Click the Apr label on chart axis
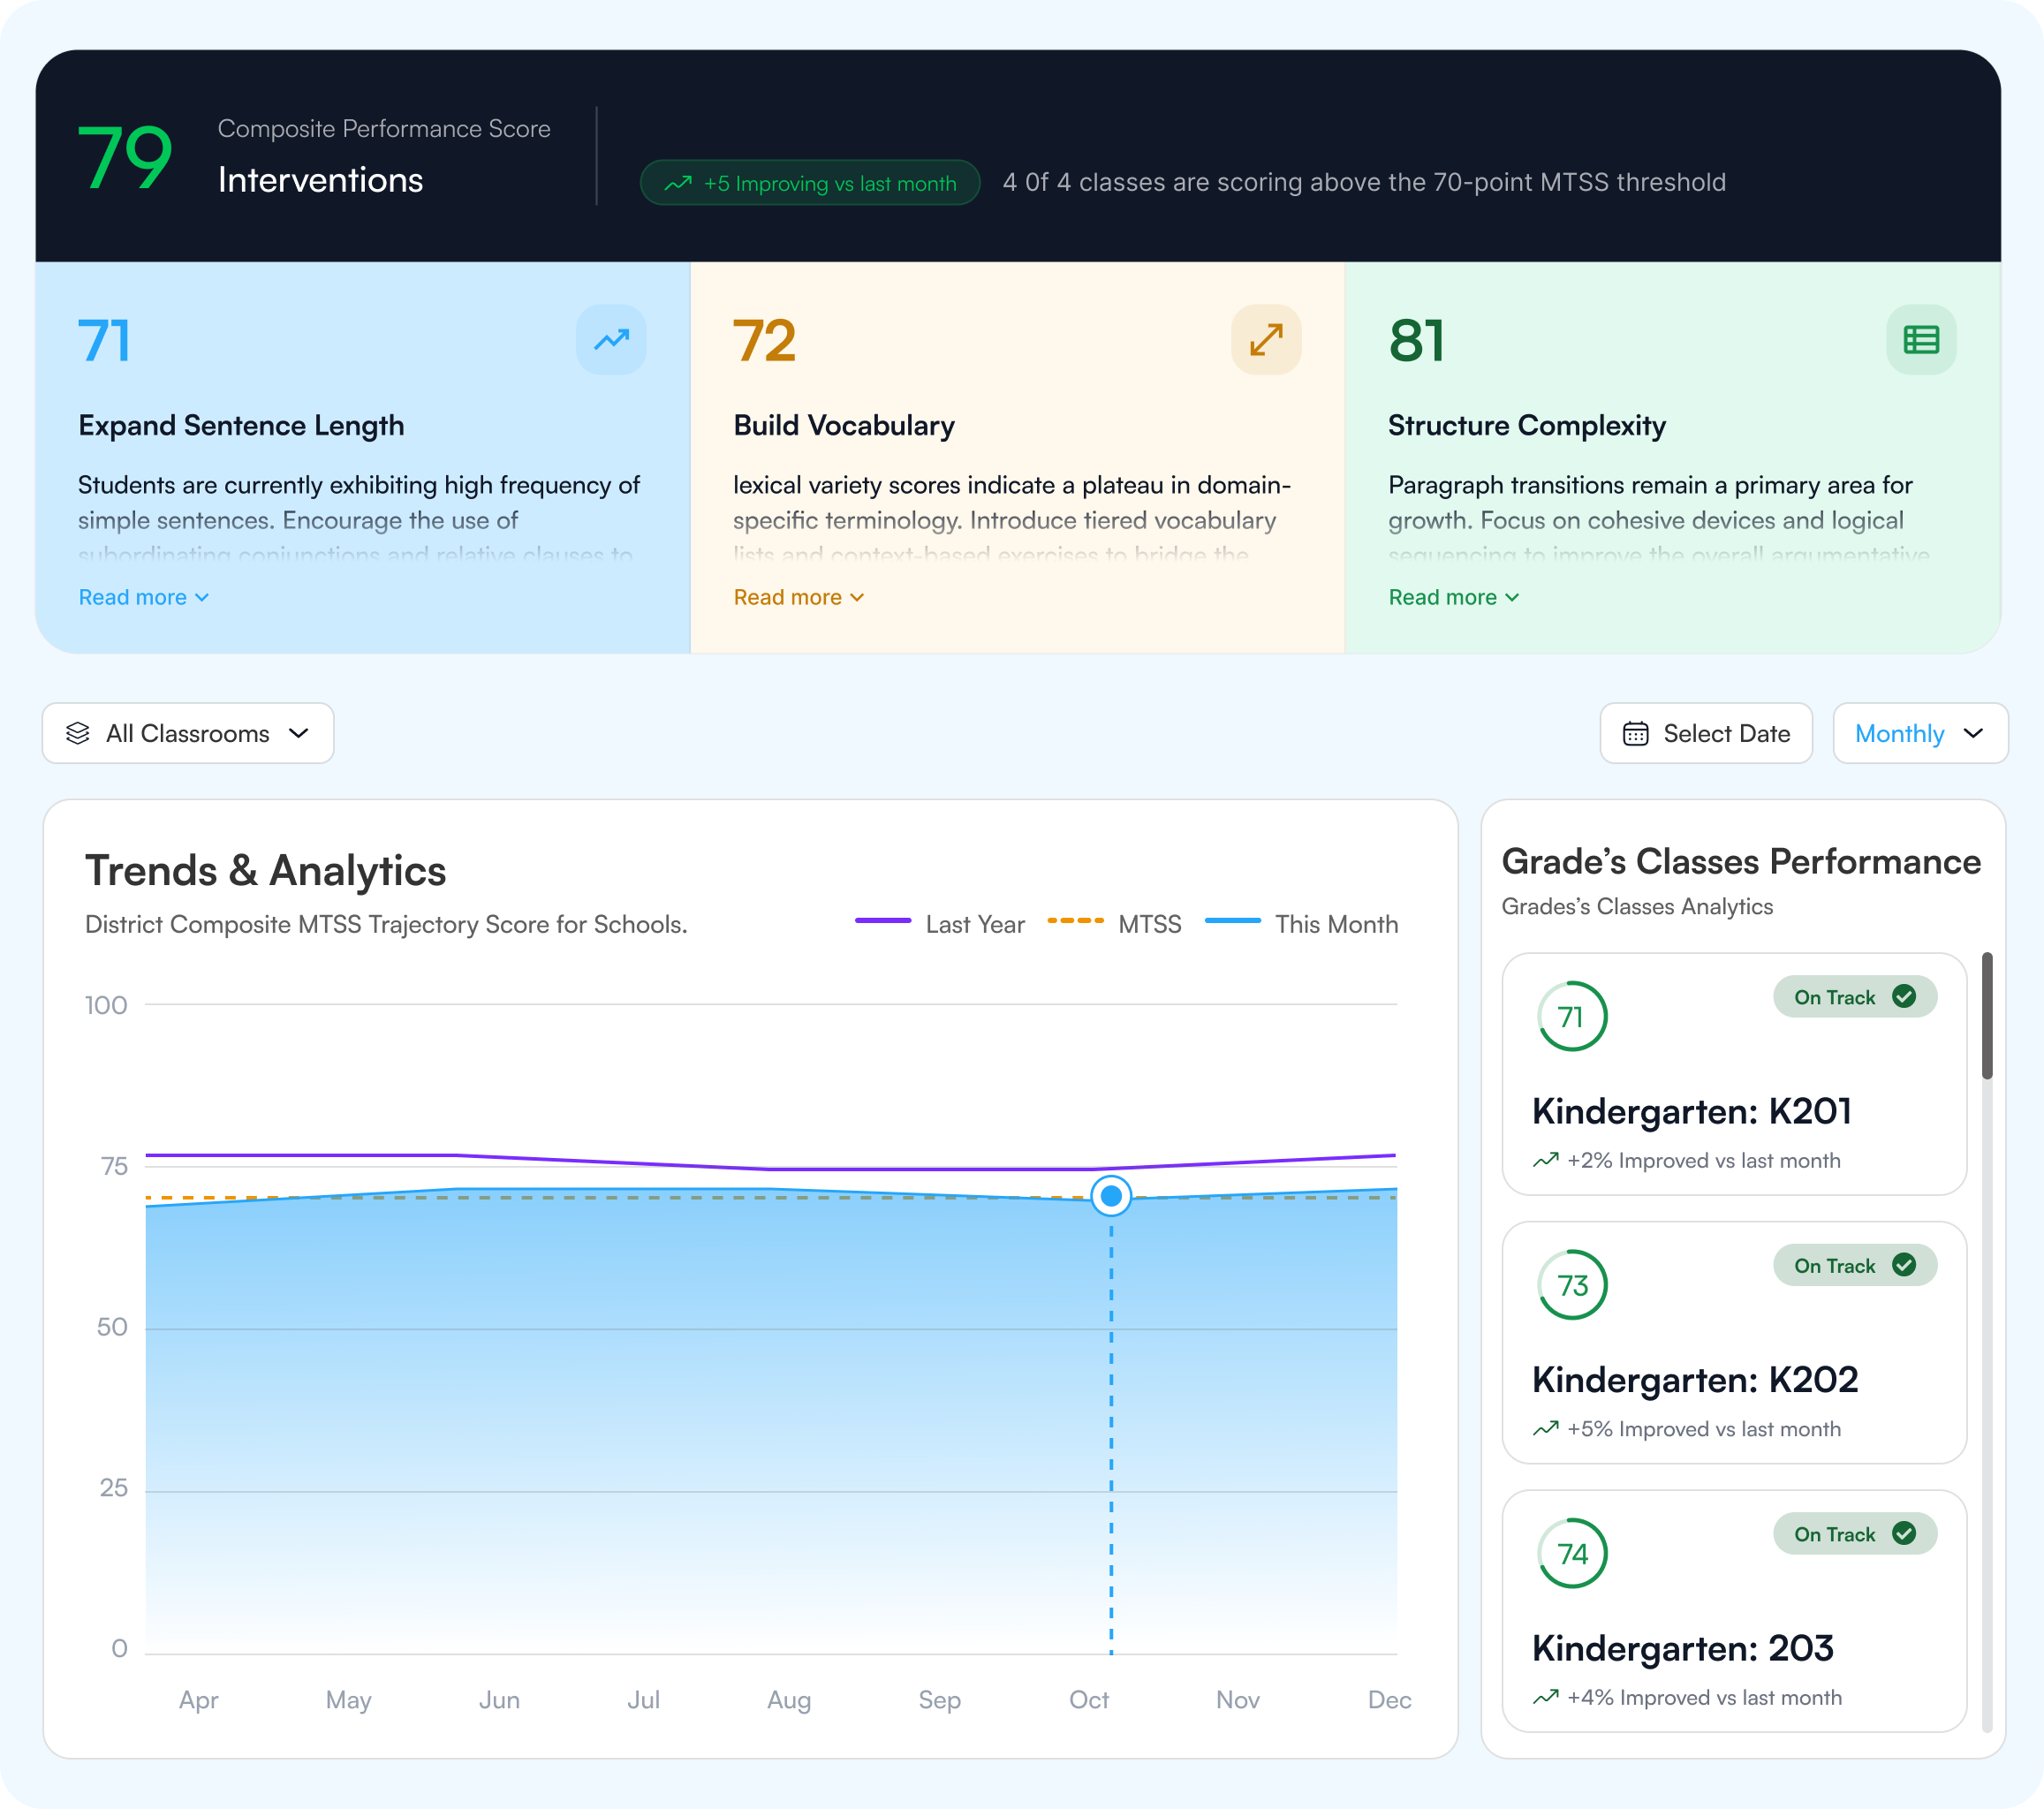Screen dimensions: 2044x1809 point(198,1700)
